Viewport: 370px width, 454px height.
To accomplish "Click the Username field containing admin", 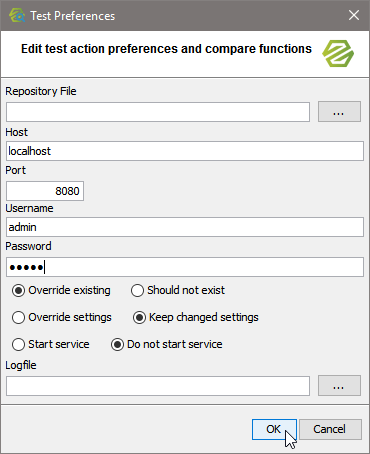I will point(185,227).
